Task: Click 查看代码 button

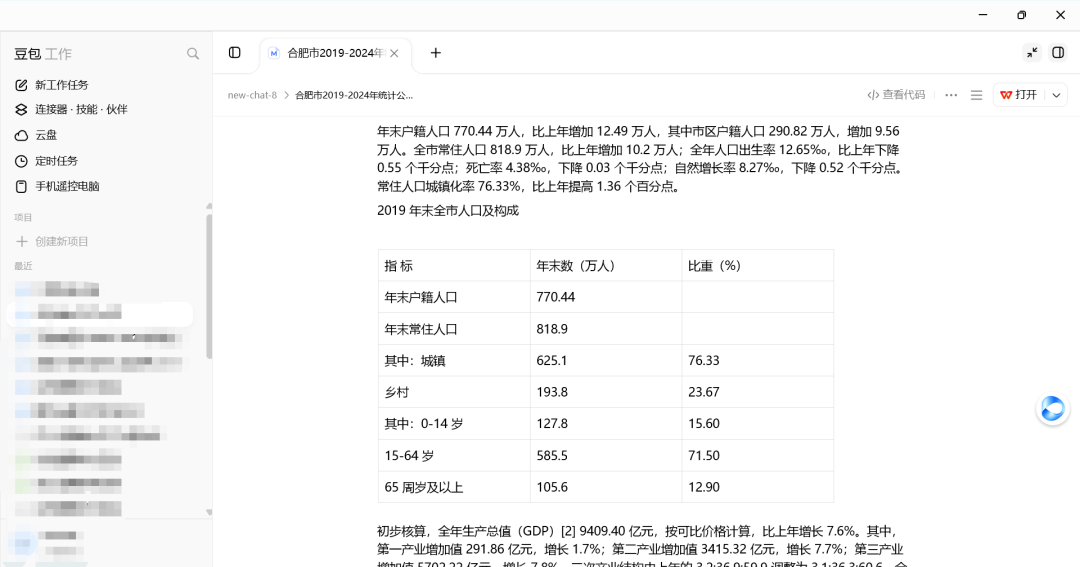Action: (896, 94)
